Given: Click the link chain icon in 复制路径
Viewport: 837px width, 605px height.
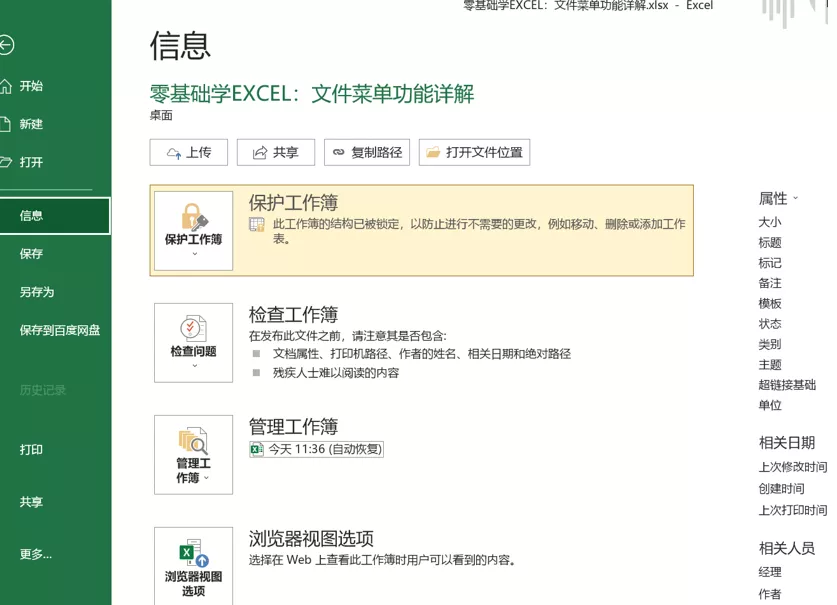Looking at the screenshot, I should pyautogui.click(x=338, y=152).
